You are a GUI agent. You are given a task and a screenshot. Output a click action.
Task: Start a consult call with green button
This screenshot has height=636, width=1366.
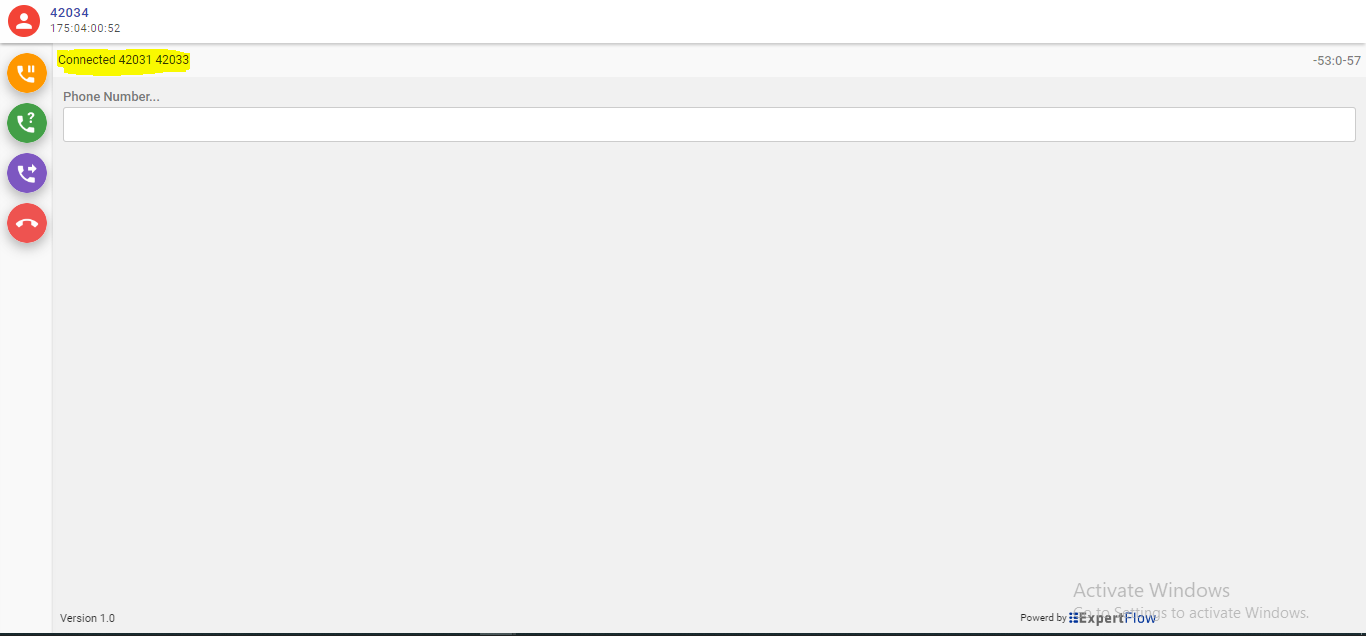click(x=27, y=123)
